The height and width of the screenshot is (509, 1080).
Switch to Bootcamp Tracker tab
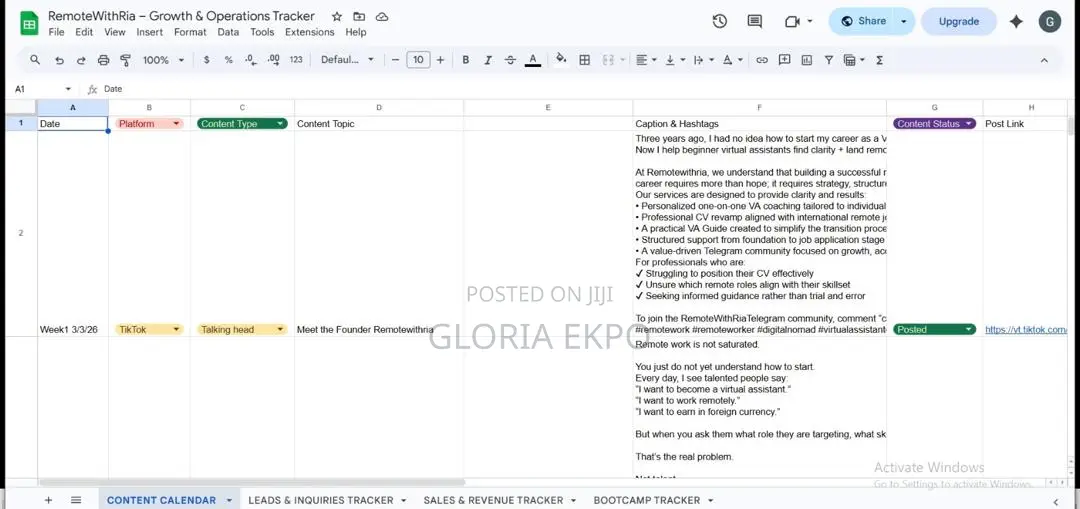pos(653,500)
